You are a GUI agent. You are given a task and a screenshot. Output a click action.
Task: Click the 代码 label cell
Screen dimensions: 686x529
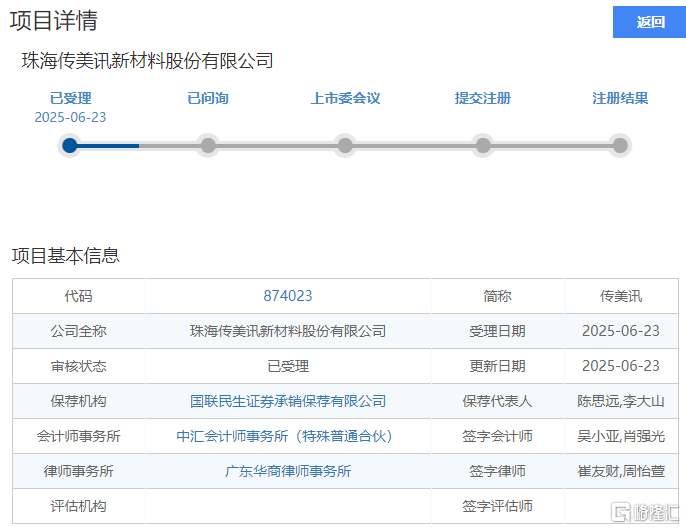(79, 296)
